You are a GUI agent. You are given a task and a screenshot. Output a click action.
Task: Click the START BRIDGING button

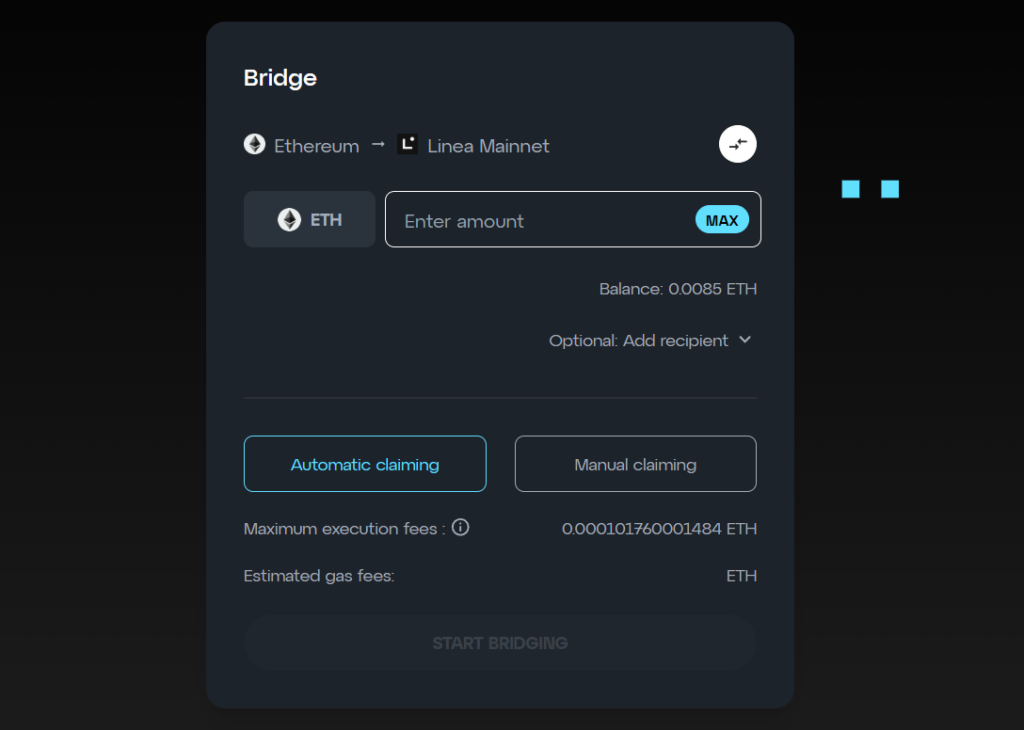click(500, 643)
